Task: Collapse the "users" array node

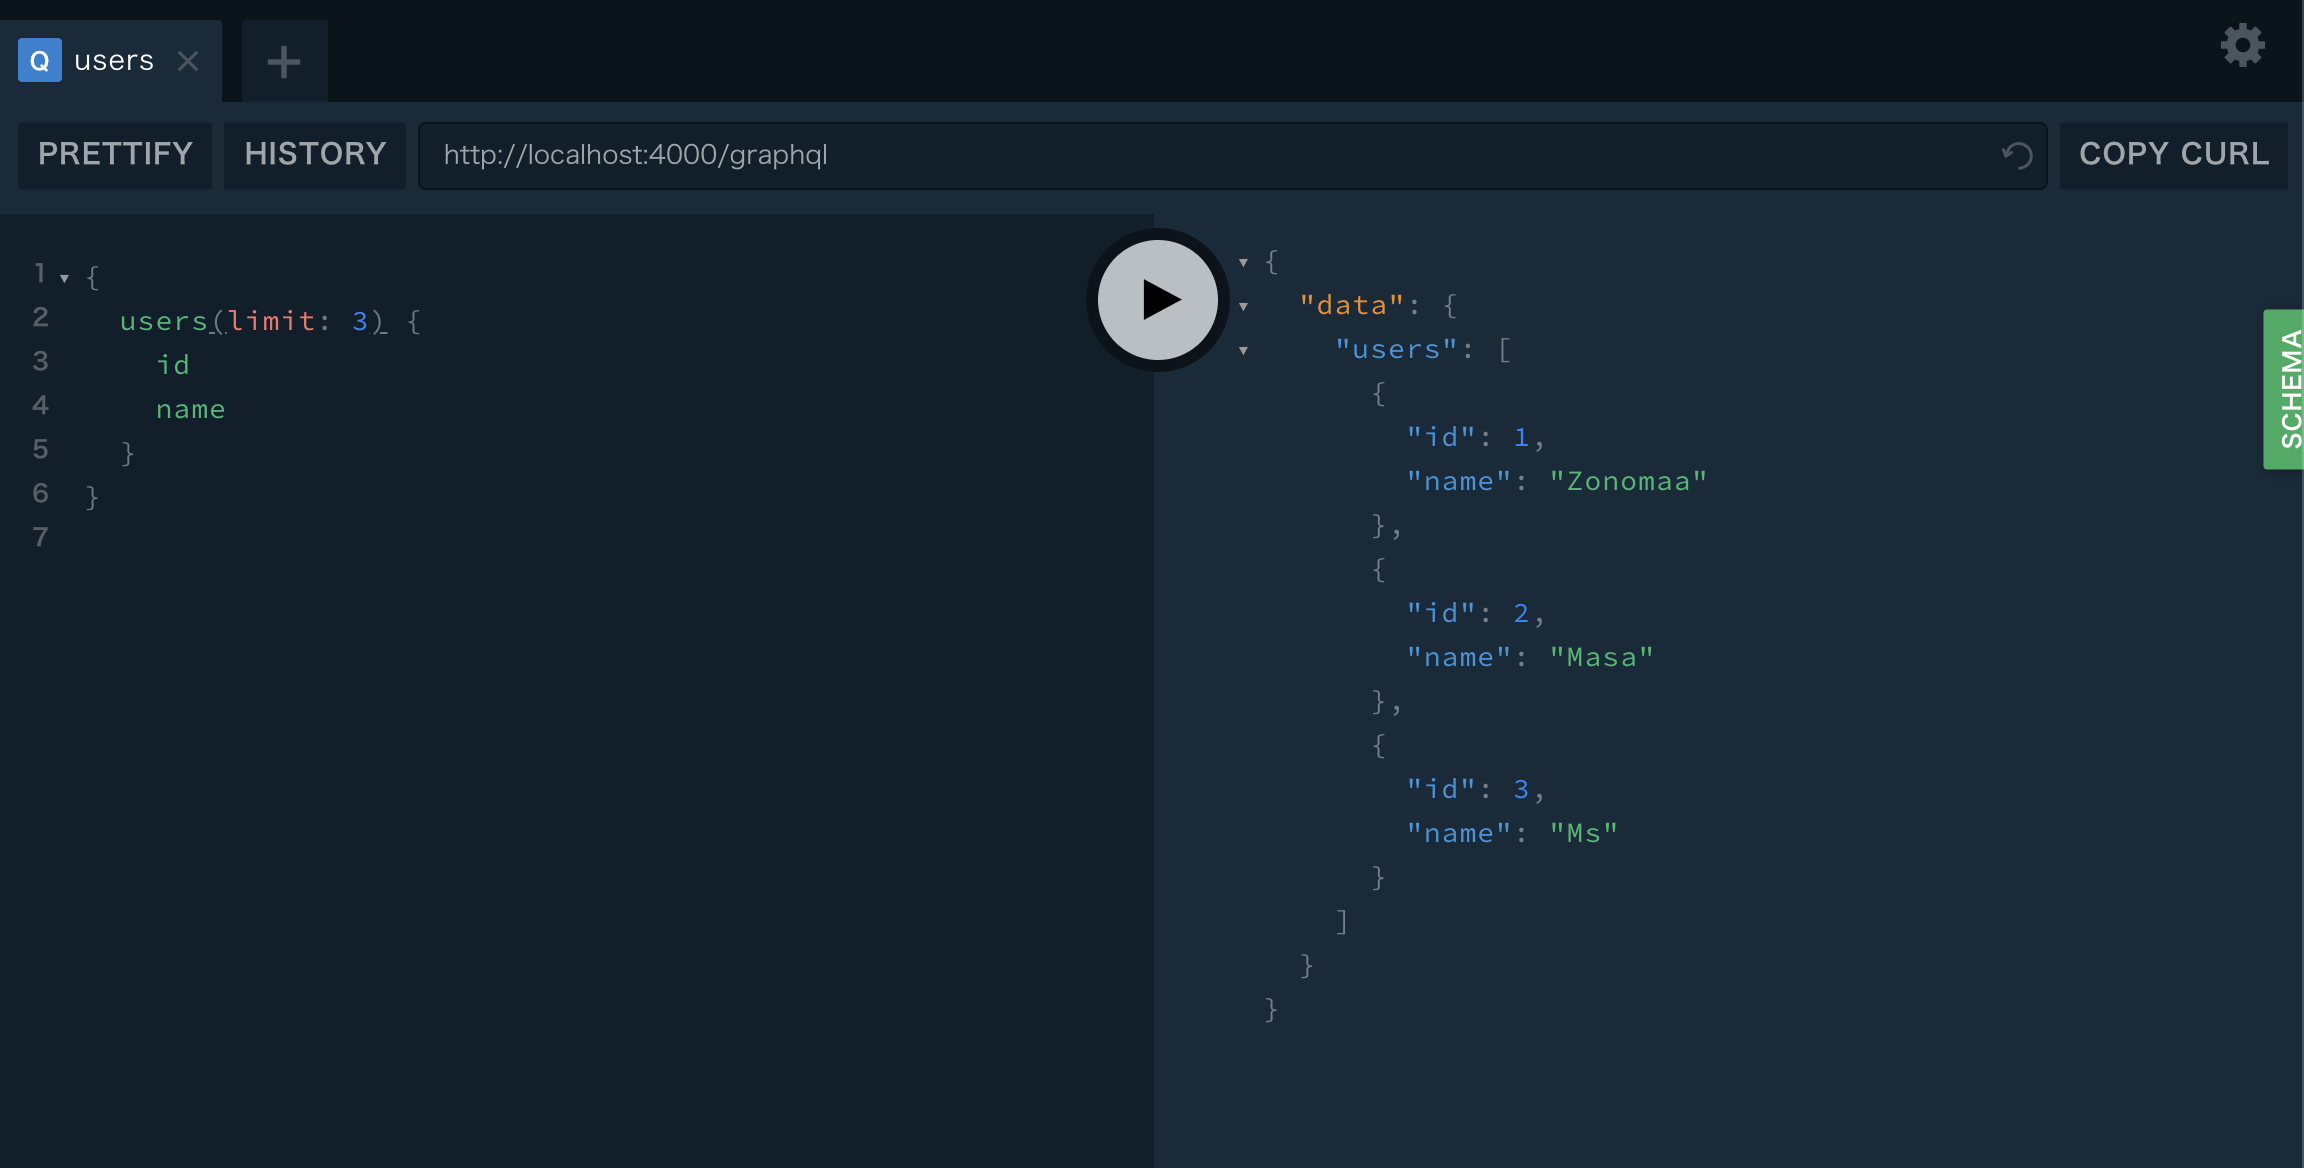Action: coord(1243,350)
